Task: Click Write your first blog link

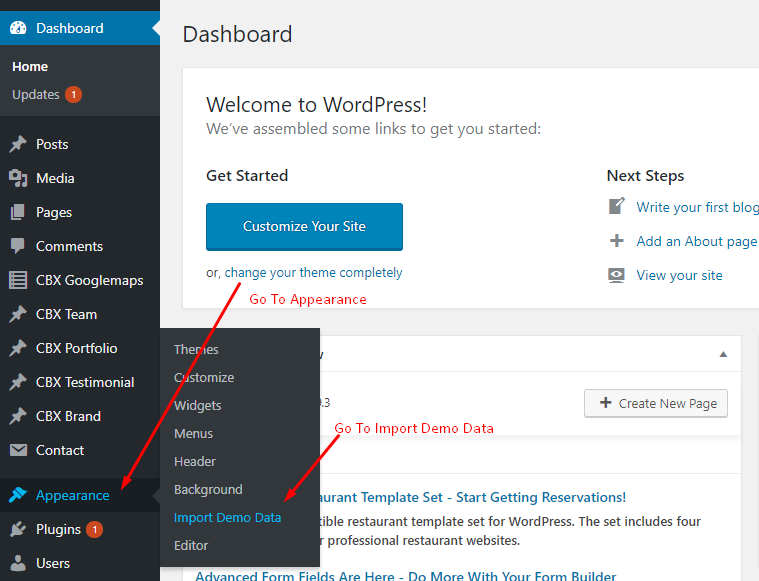Action: tap(698, 207)
